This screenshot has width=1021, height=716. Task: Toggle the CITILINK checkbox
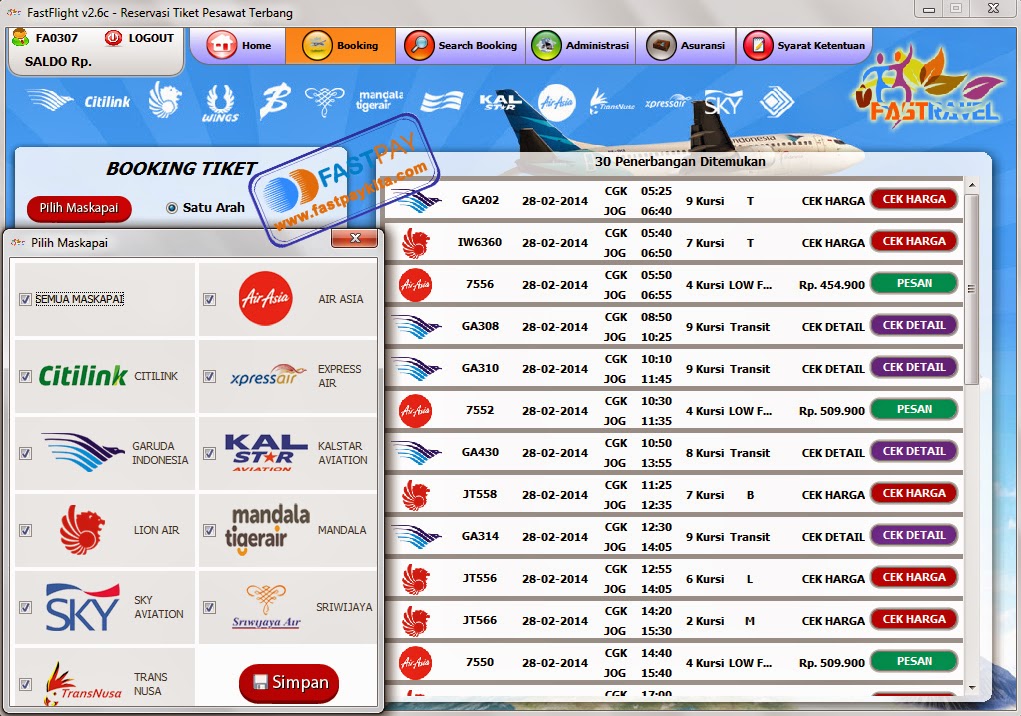[25, 376]
